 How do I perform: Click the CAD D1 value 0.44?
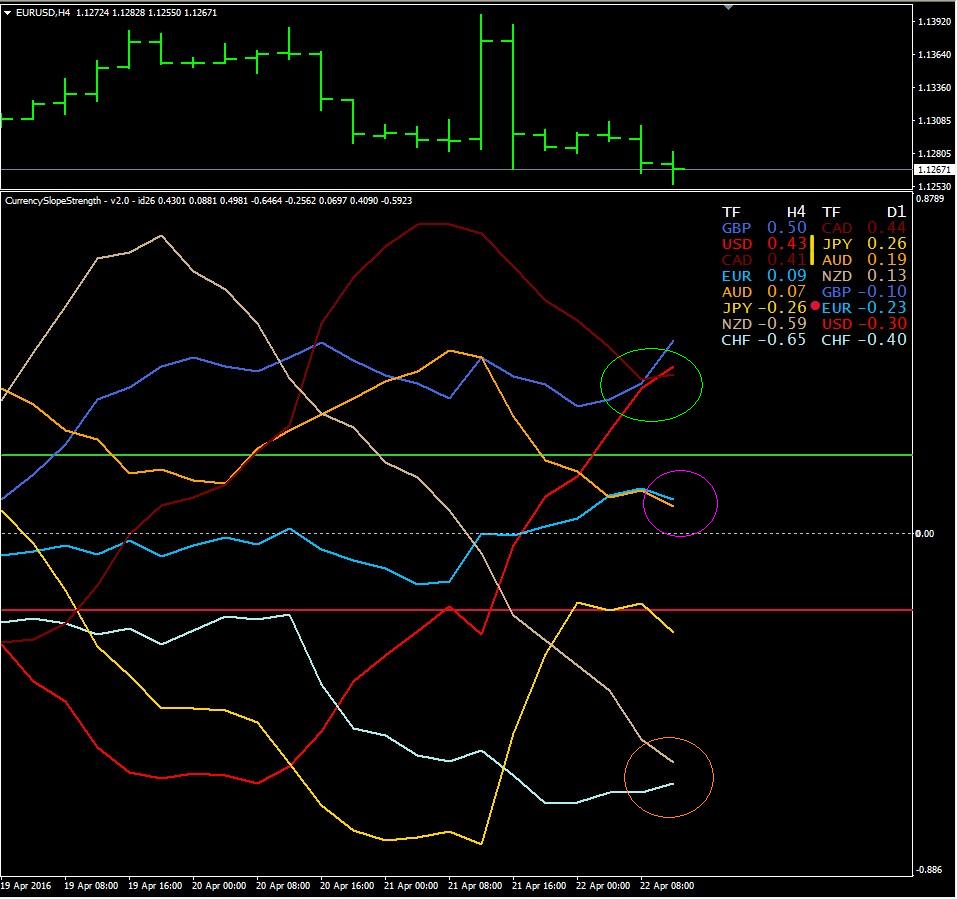pos(887,227)
